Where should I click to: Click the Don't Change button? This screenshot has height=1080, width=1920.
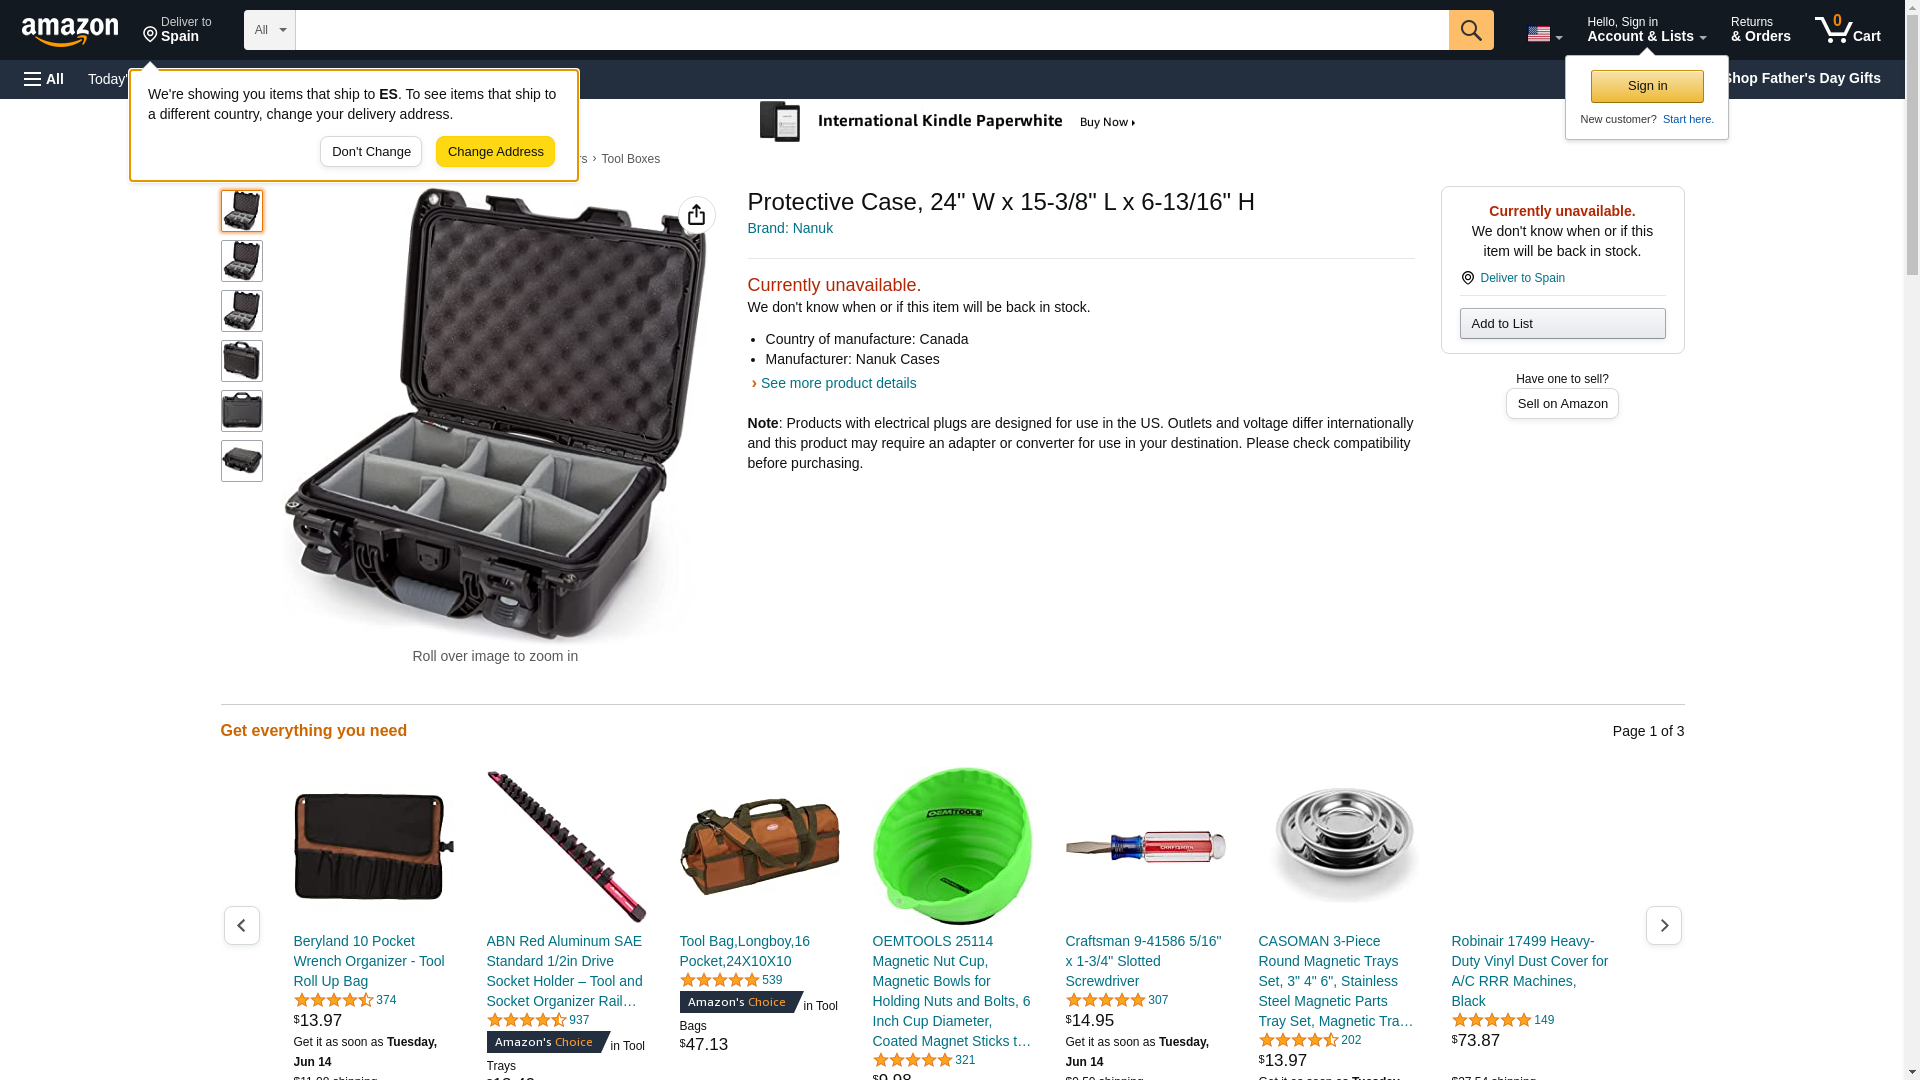(371, 152)
